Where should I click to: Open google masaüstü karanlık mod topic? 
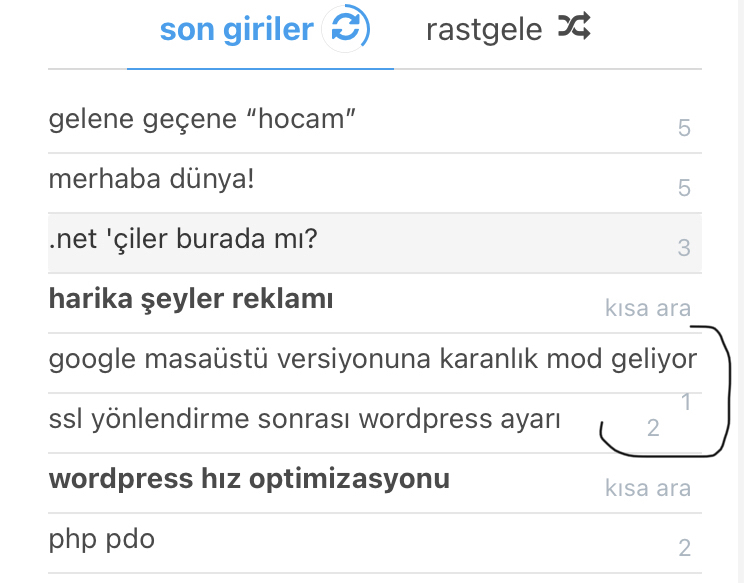373,360
